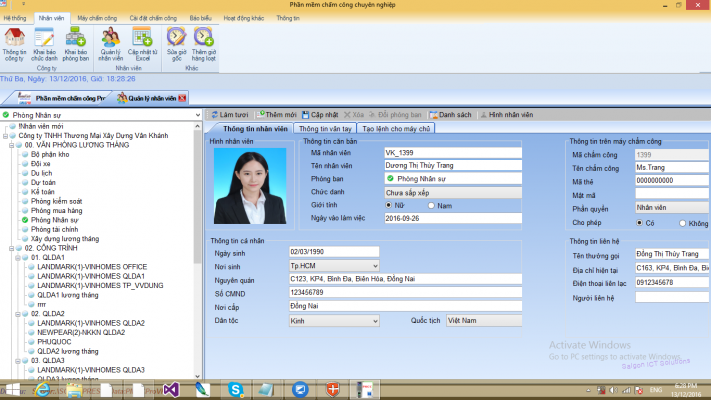
Task: Select !Nhân viên mới tree item
Action: pyautogui.click(x=41, y=126)
